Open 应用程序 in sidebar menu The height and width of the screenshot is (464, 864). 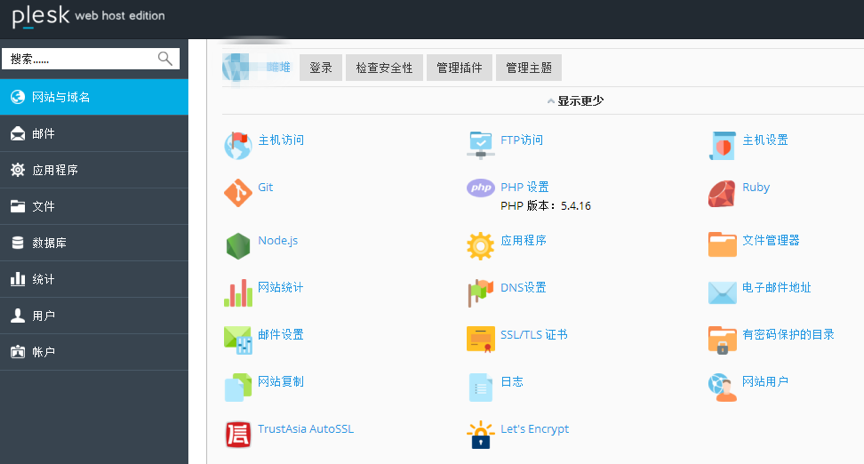tap(94, 170)
